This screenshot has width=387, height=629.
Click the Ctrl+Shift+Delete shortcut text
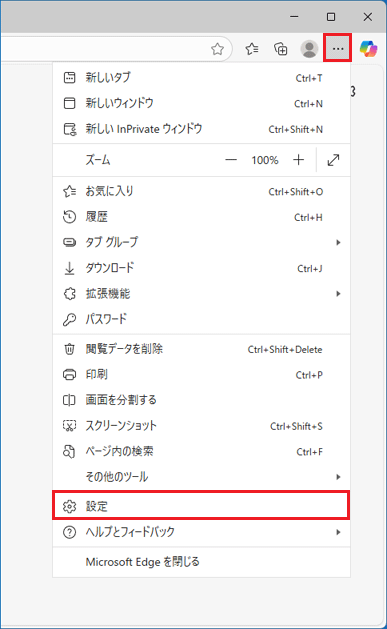click(285, 350)
